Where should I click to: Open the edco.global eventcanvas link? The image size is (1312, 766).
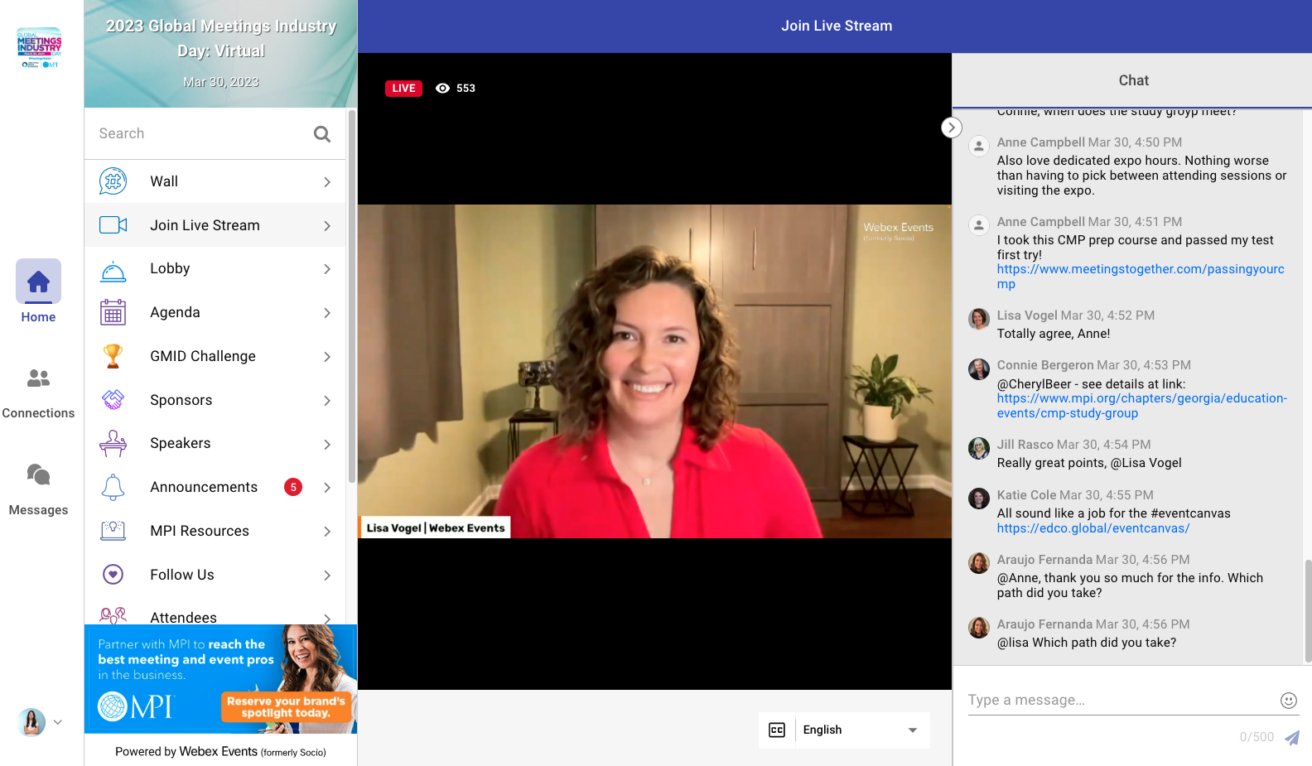coord(1093,528)
